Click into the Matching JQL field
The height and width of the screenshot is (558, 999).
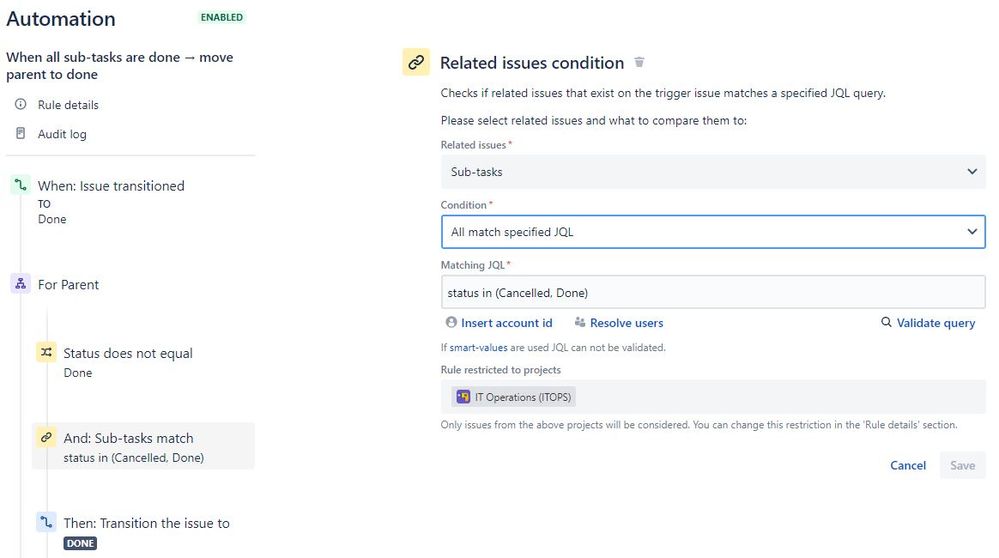click(713, 292)
